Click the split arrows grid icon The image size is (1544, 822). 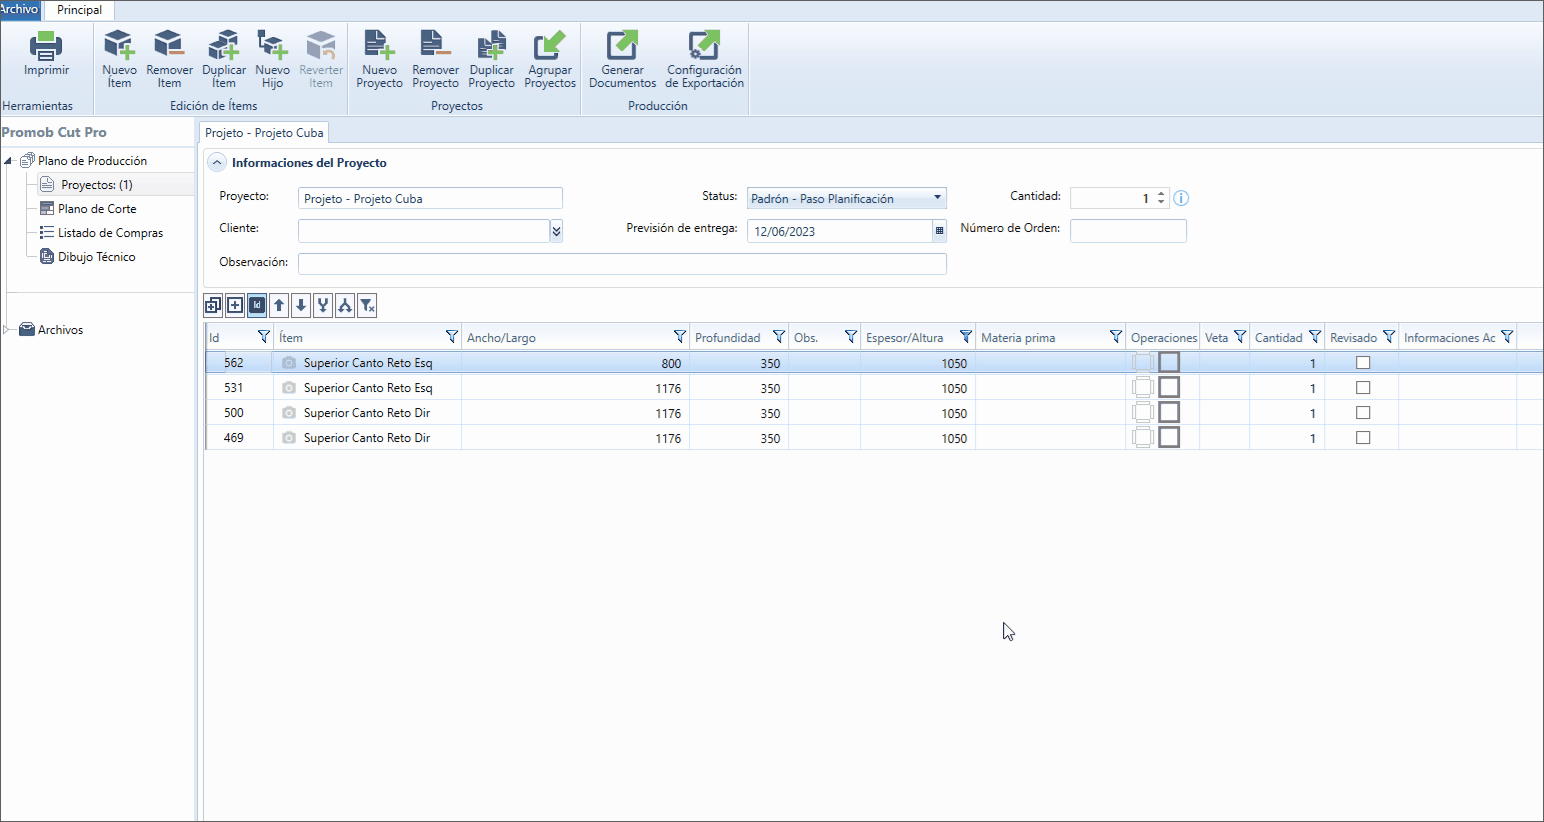pos(345,306)
